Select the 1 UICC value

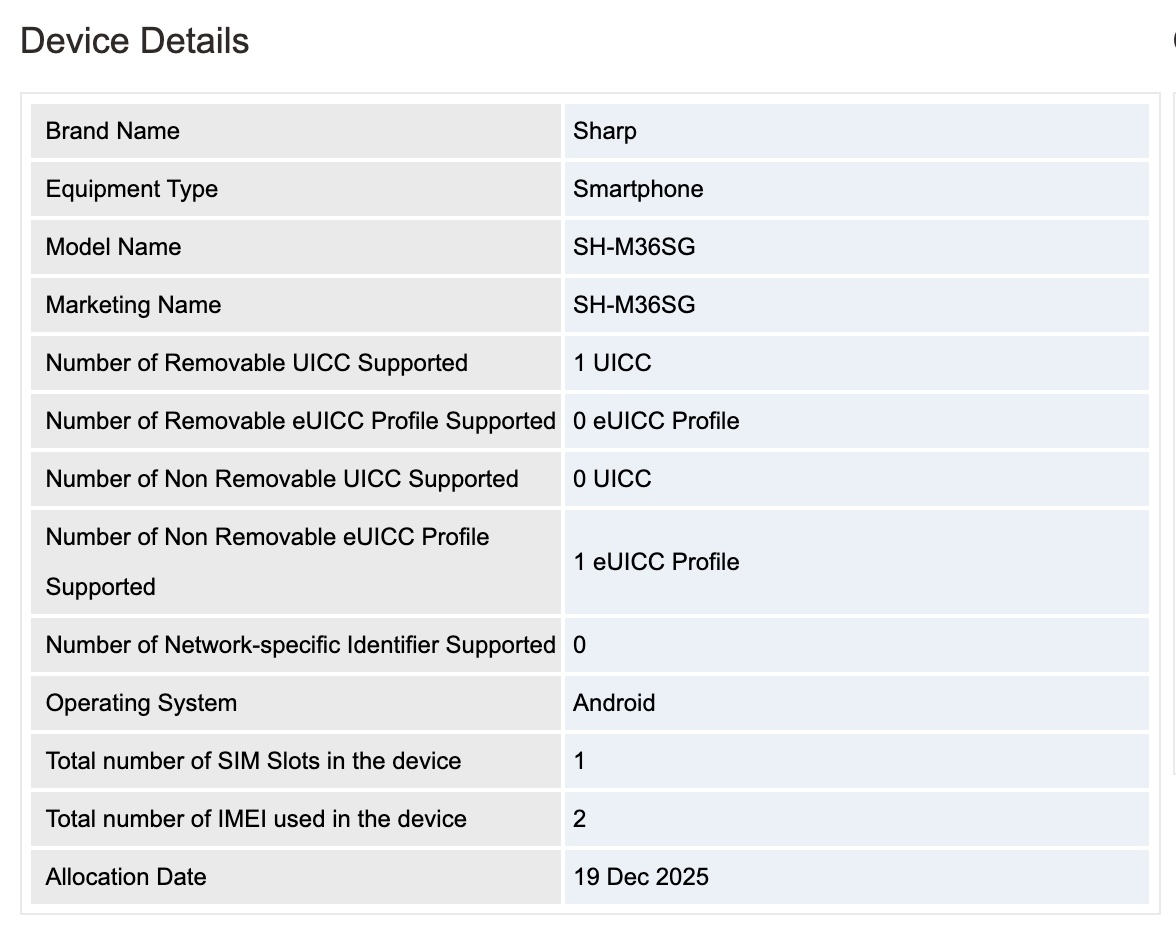click(x=612, y=363)
